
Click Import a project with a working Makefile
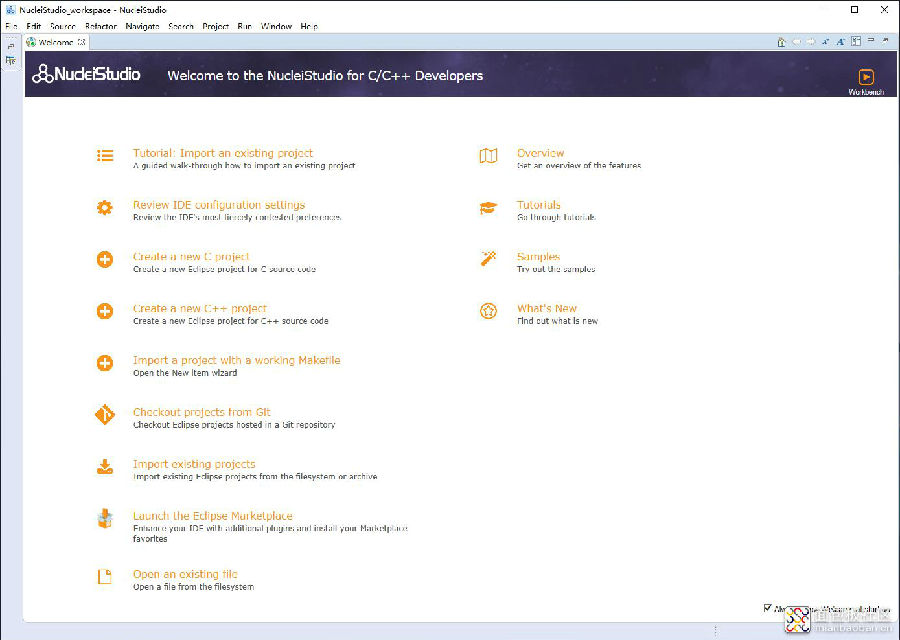(x=236, y=360)
